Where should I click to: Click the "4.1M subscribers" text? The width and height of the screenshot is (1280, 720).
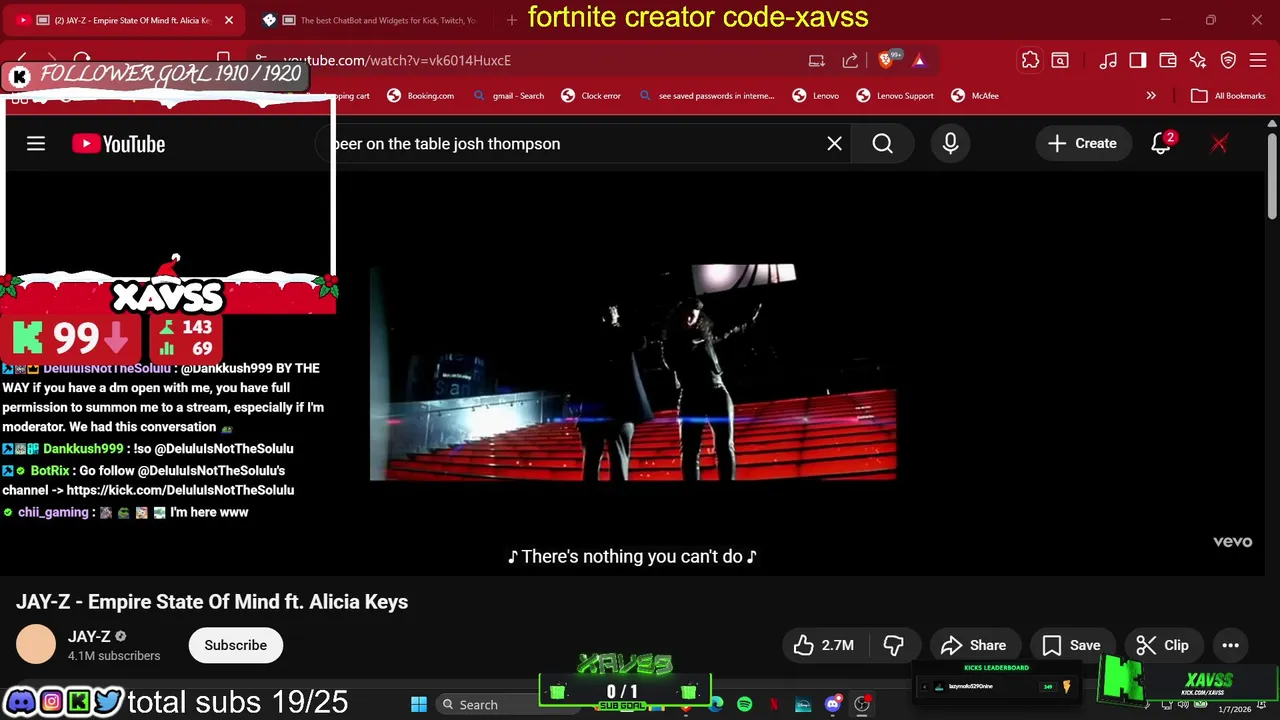[114, 656]
